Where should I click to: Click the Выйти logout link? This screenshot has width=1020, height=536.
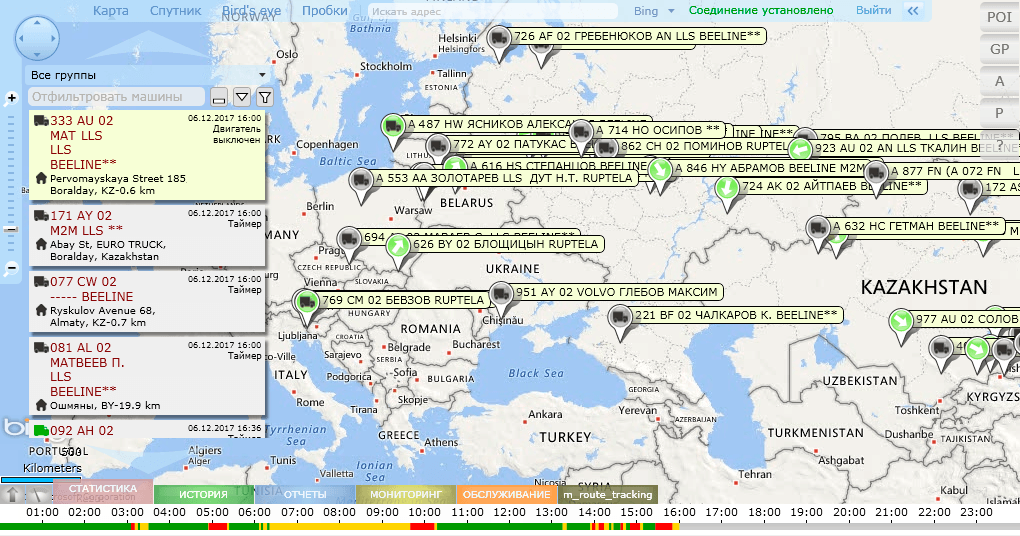[874, 10]
